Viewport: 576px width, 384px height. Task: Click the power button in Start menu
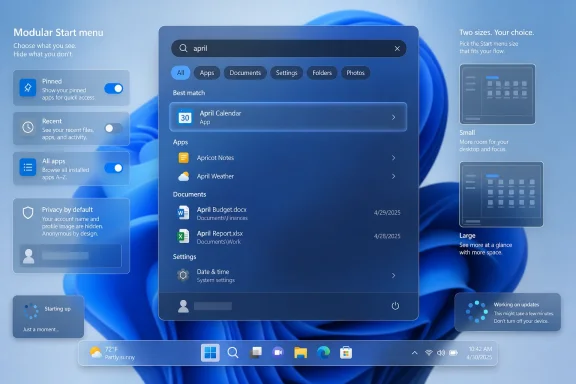pyautogui.click(x=395, y=306)
